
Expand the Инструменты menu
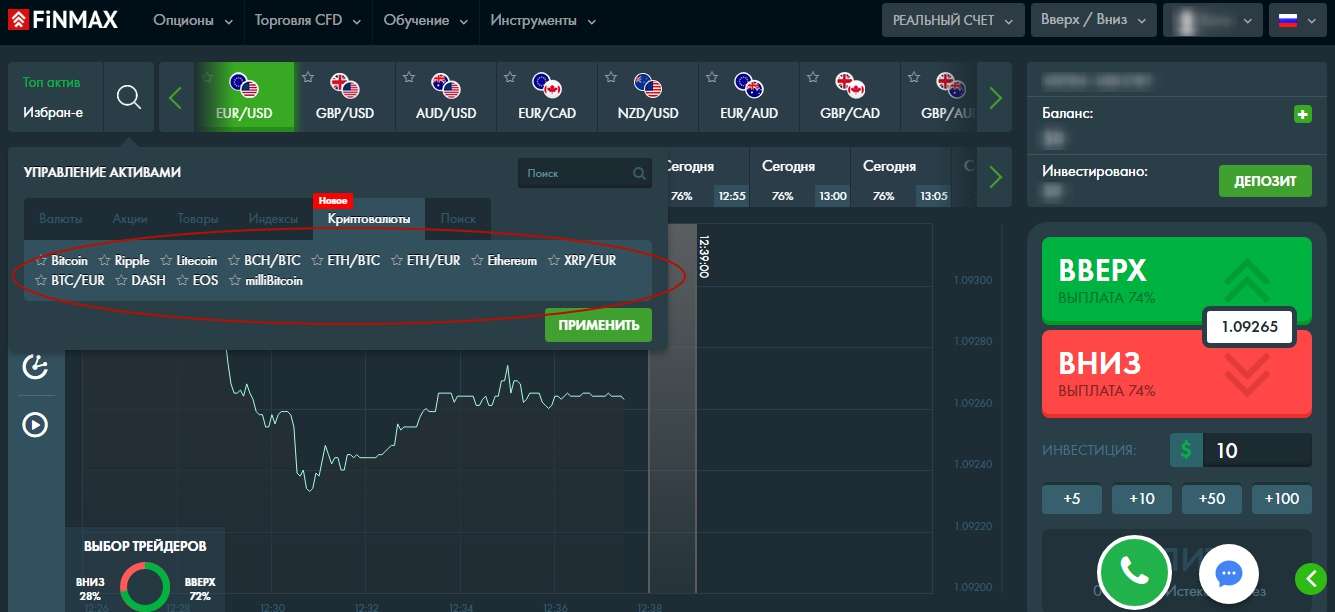[x=543, y=20]
